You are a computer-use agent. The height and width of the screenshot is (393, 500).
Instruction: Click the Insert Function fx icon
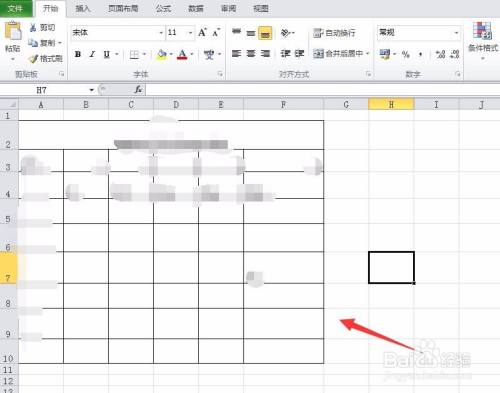pos(138,89)
